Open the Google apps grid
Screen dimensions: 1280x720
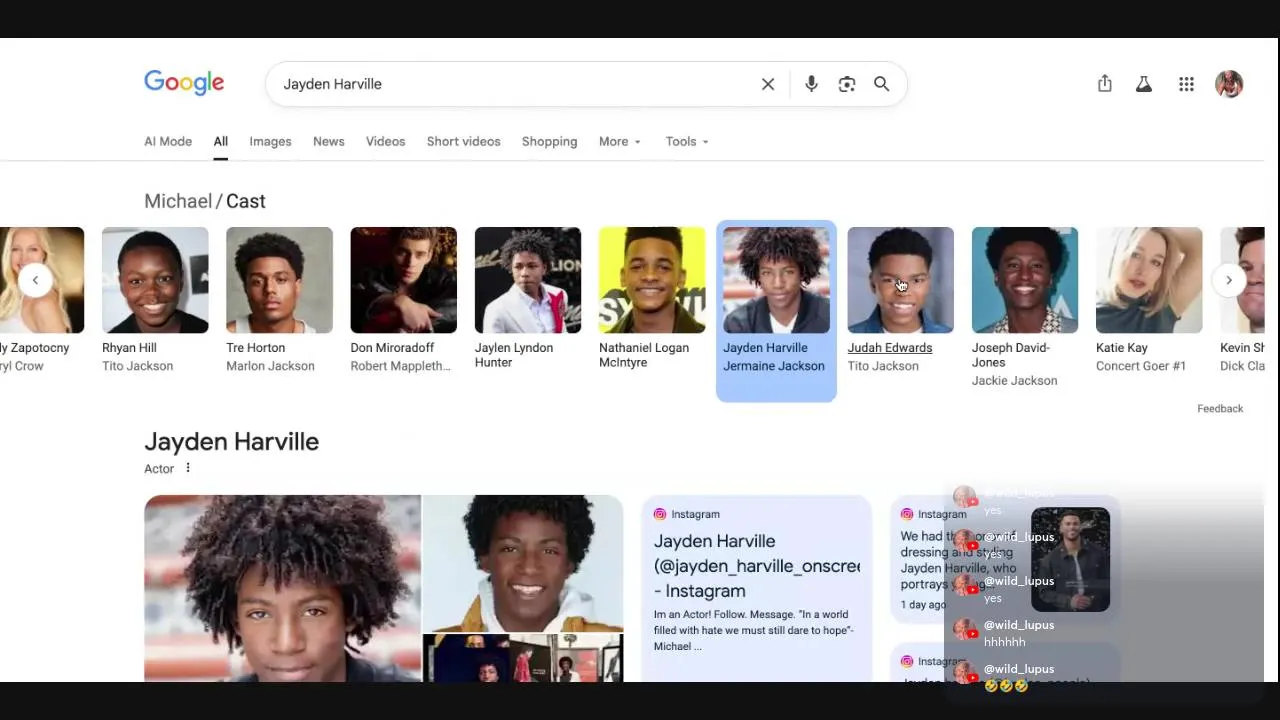[1186, 84]
